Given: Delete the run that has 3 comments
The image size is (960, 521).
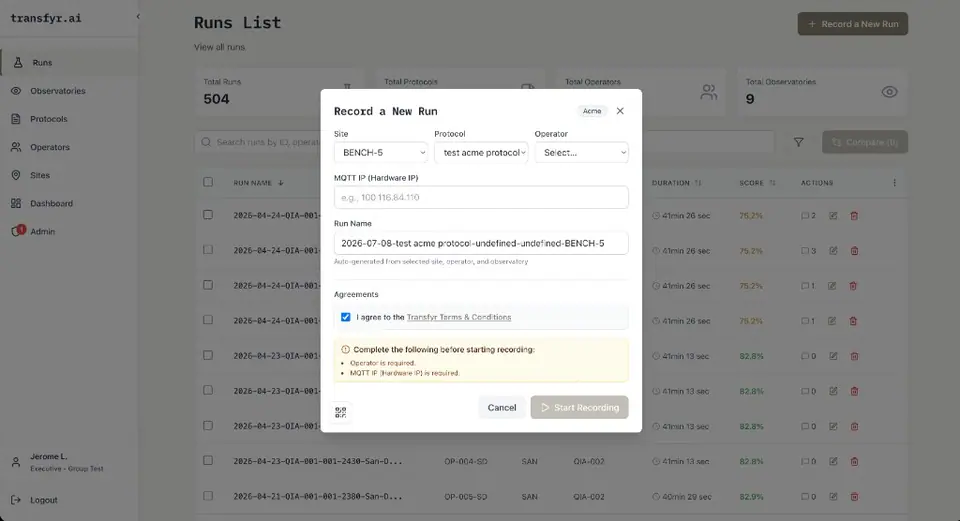Looking at the screenshot, I should pos(854,250).
